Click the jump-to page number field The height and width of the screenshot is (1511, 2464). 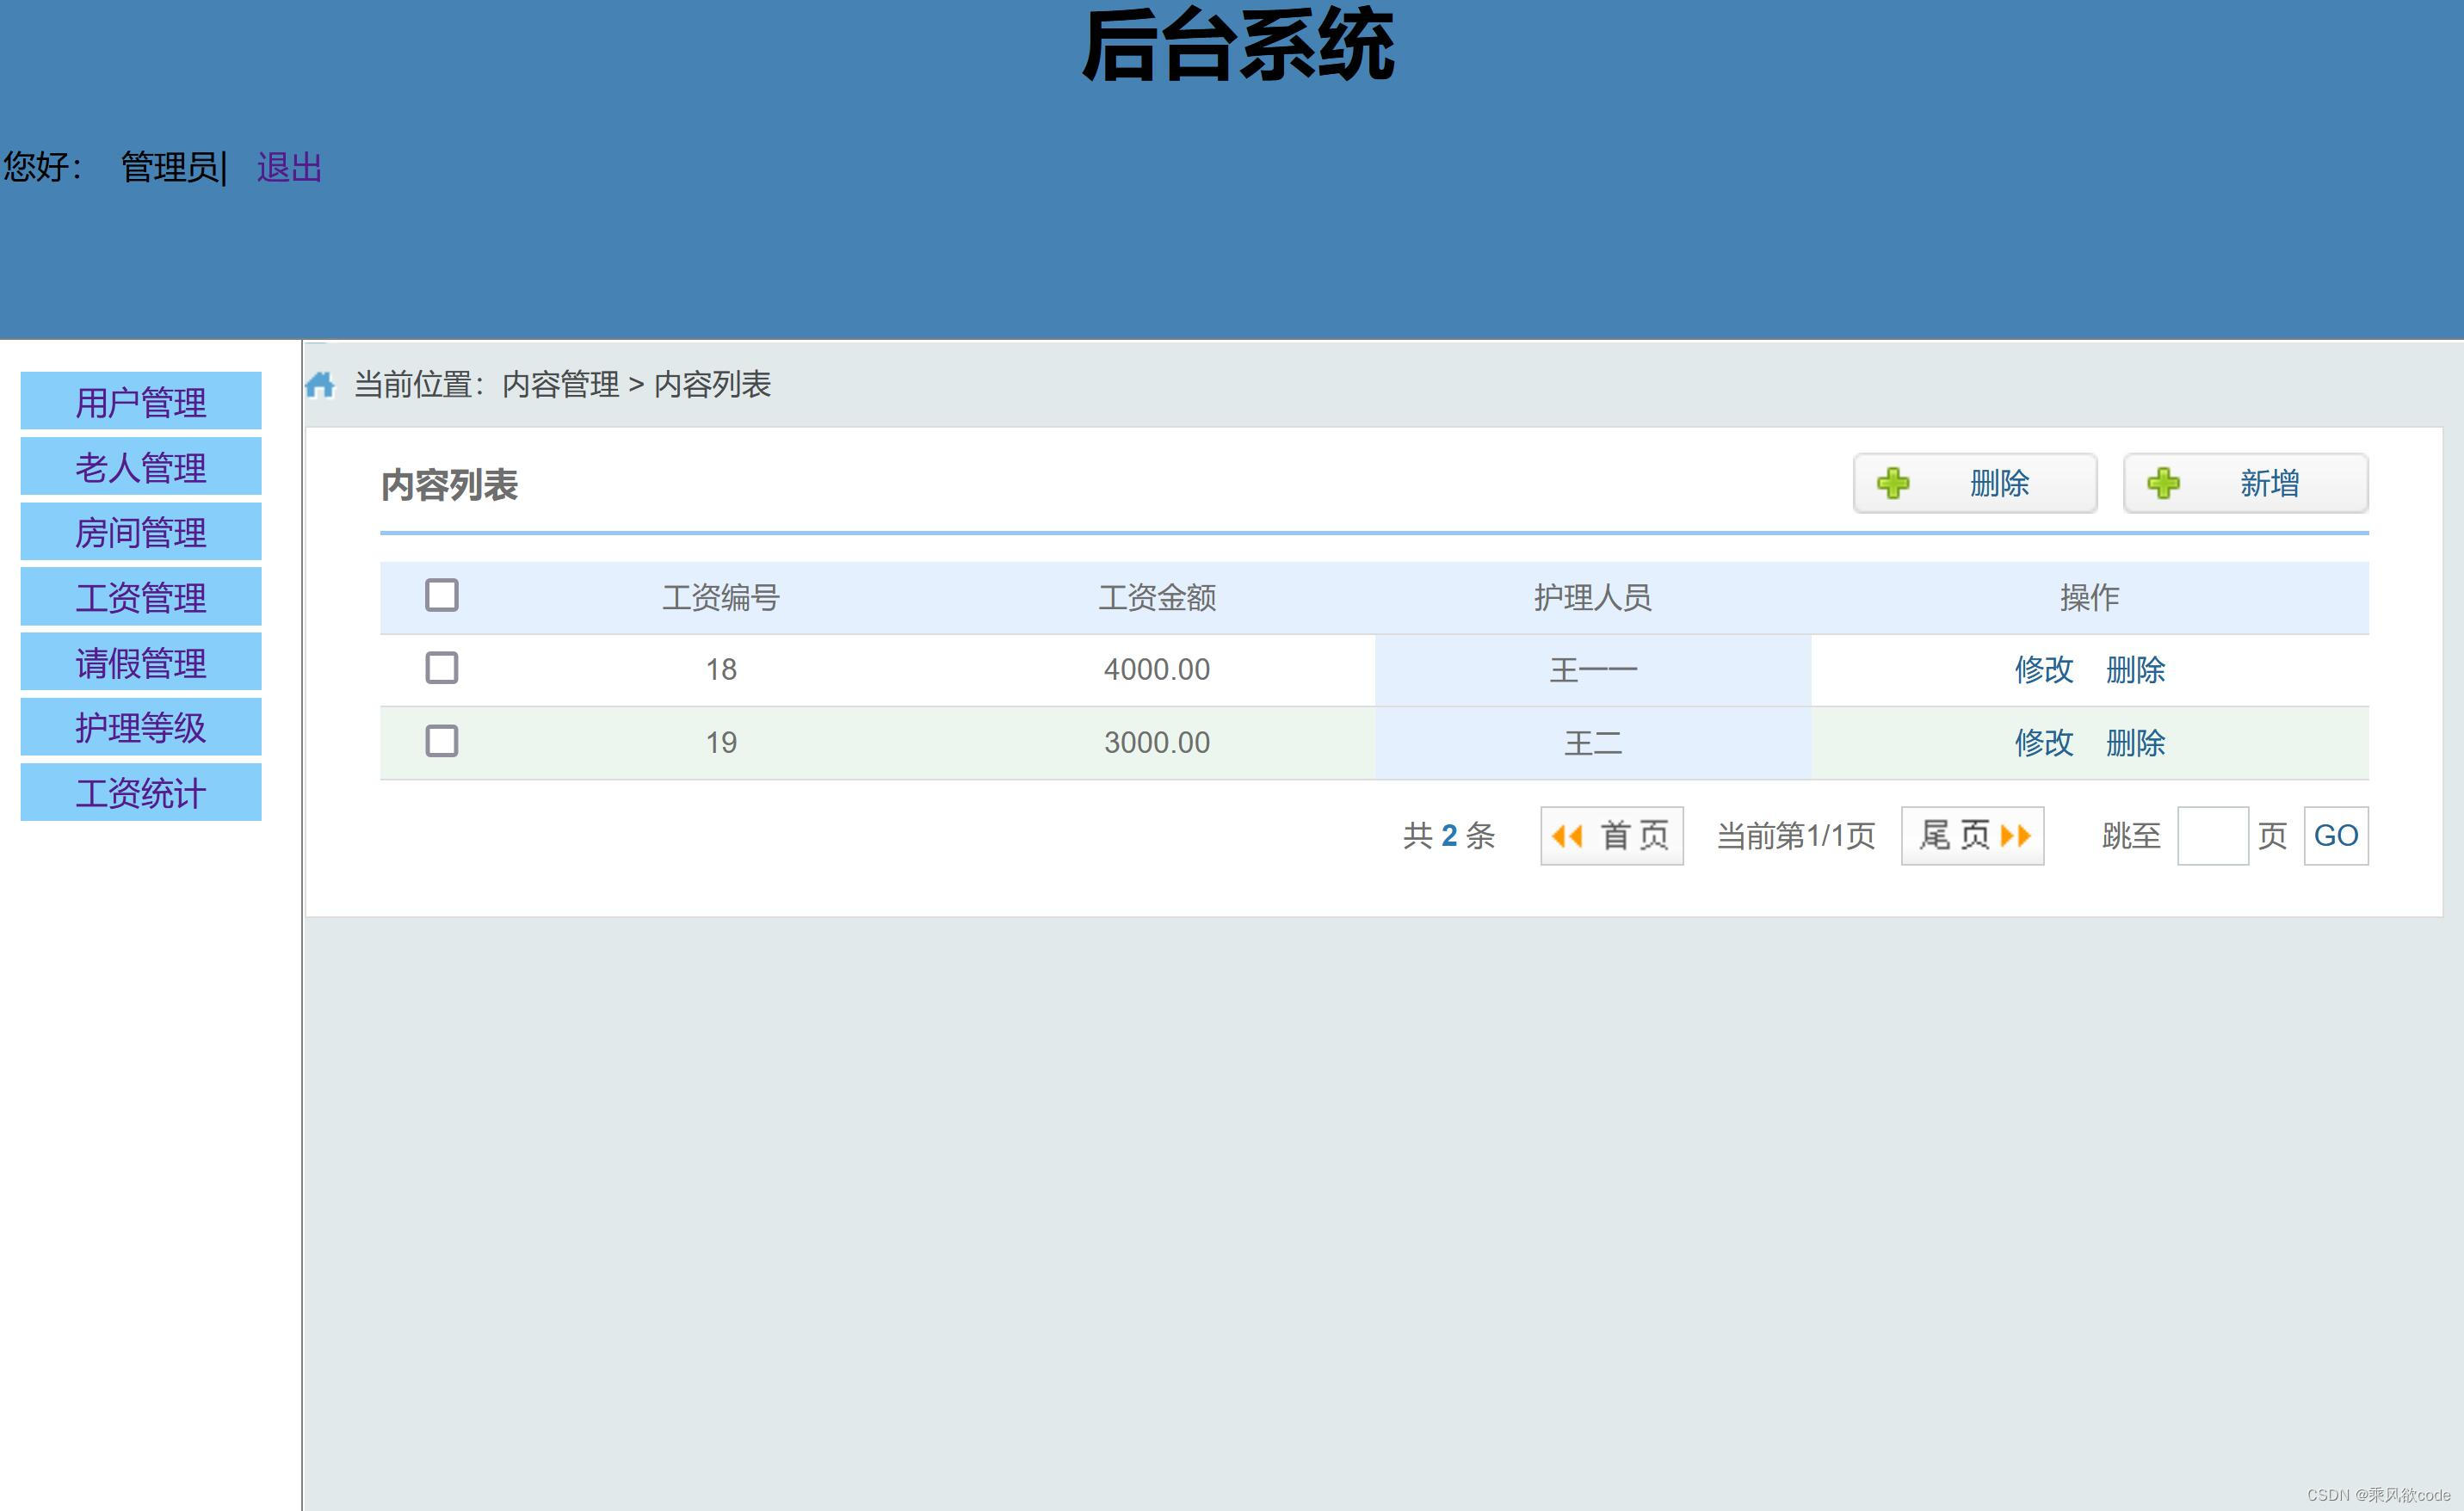2212,836
